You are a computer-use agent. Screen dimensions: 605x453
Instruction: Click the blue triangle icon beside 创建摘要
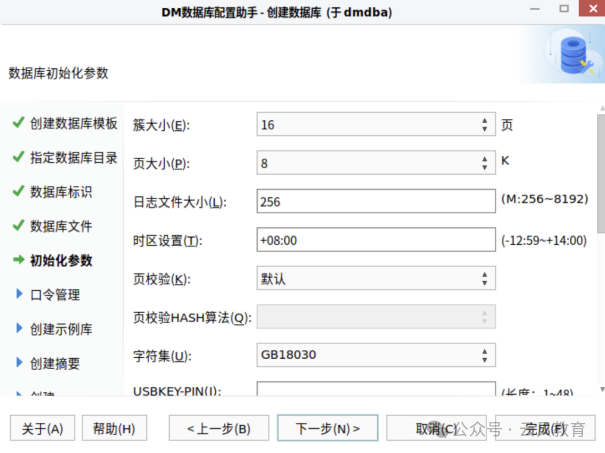pyautogui.click(x=19, y=362)
